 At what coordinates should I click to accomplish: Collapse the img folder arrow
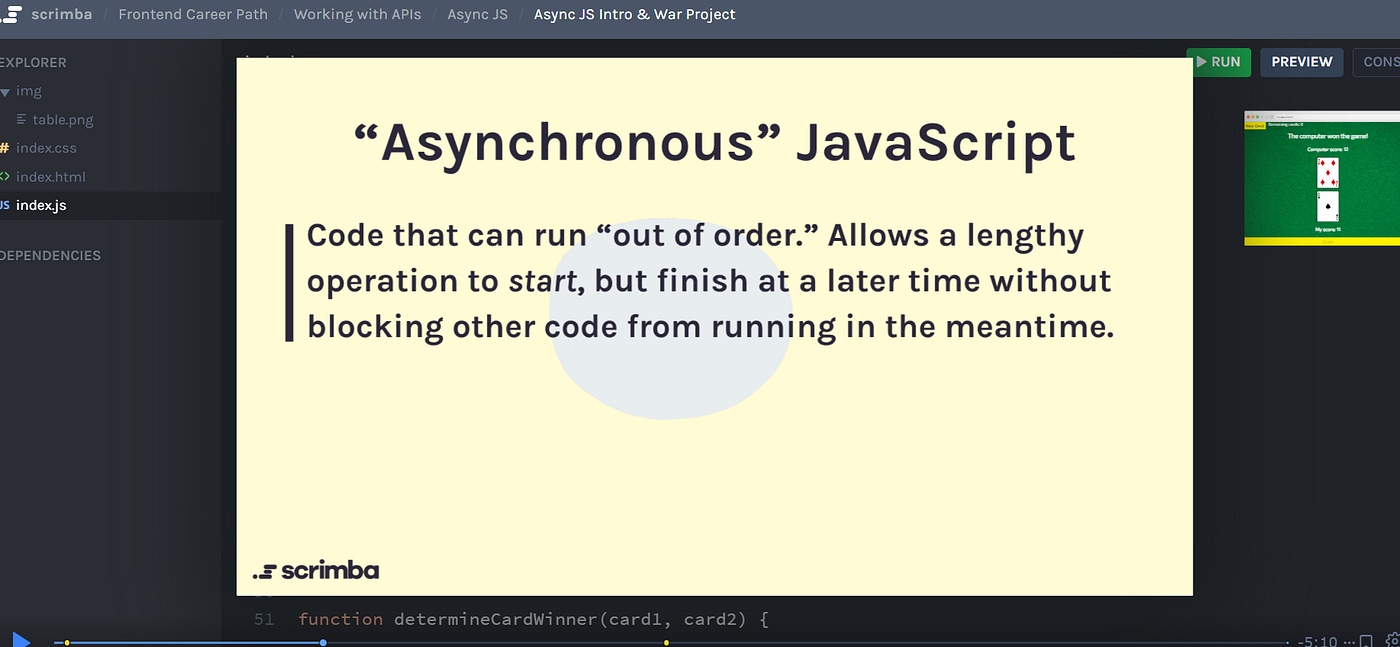click(x=5, y=91)
